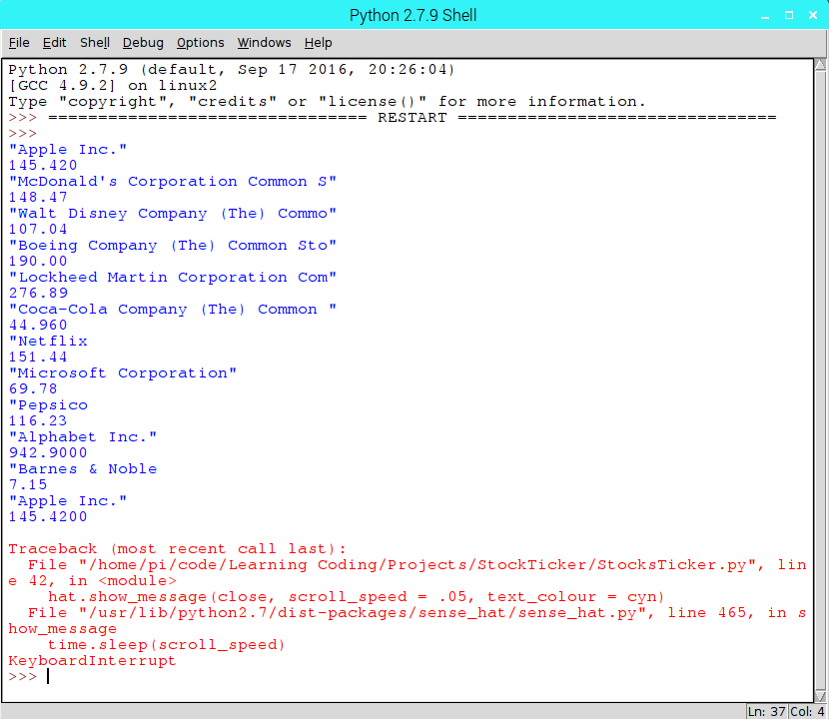
Task: Click the "Microsoft Corporation" line
Action: point(123,373)
